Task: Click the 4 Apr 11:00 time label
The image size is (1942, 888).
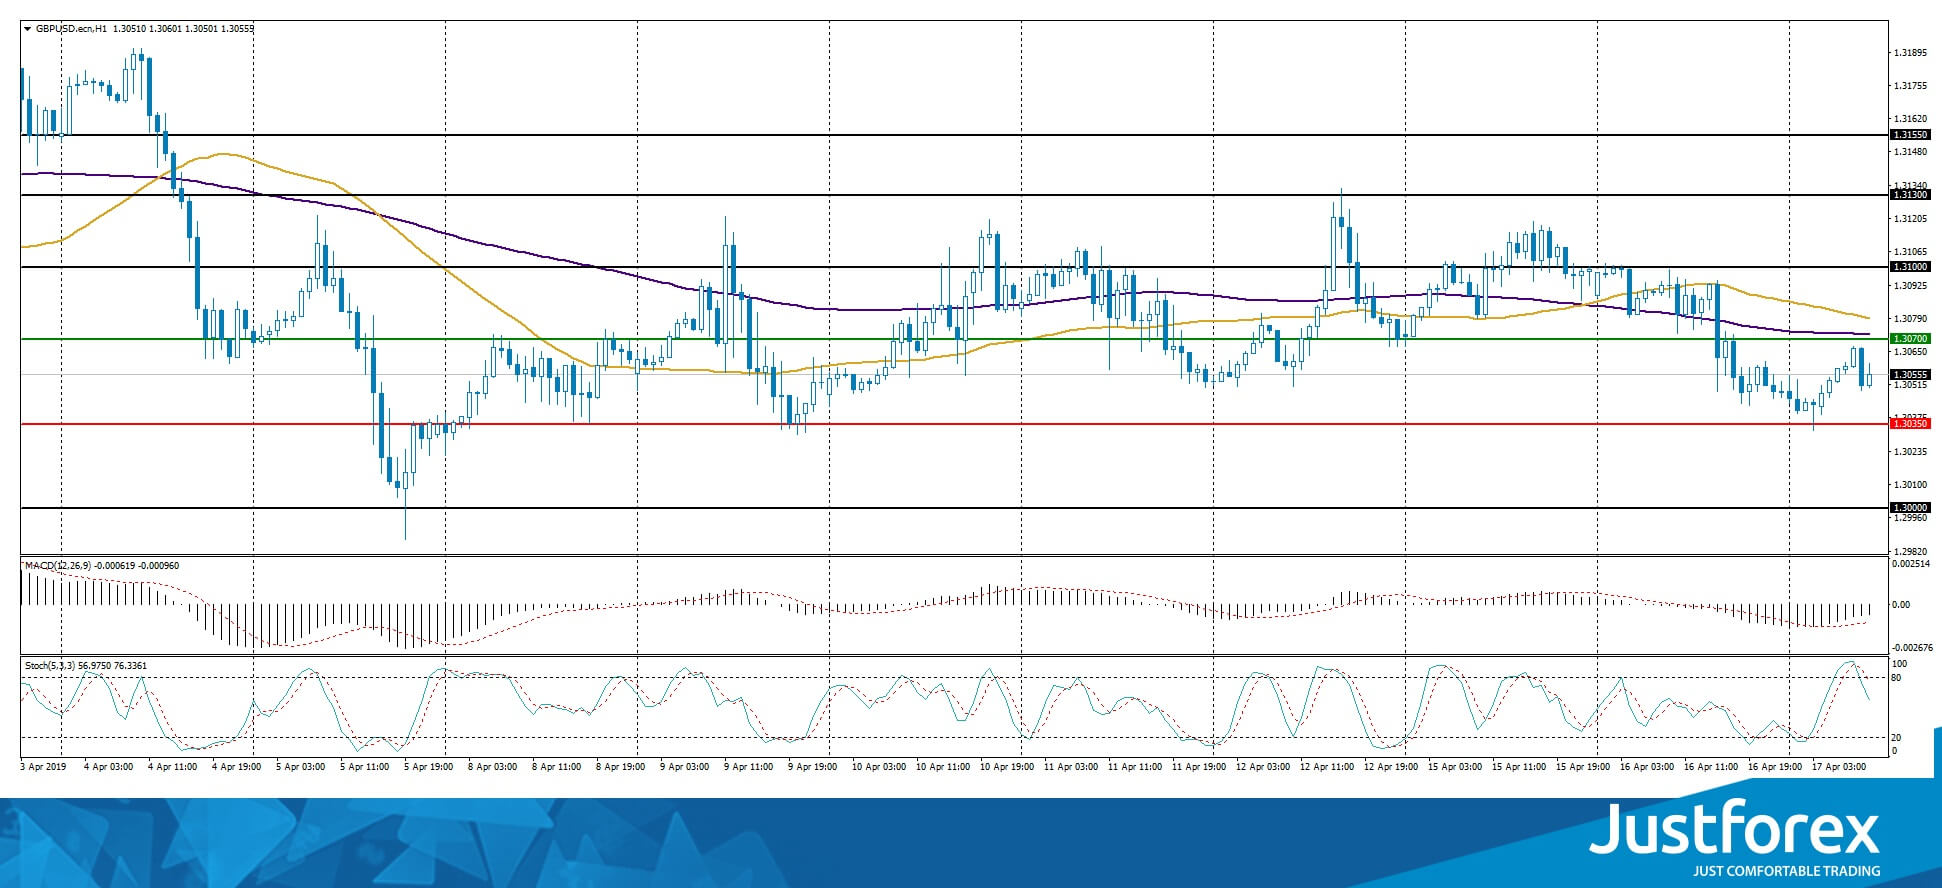Action: [x=172, y=767]
